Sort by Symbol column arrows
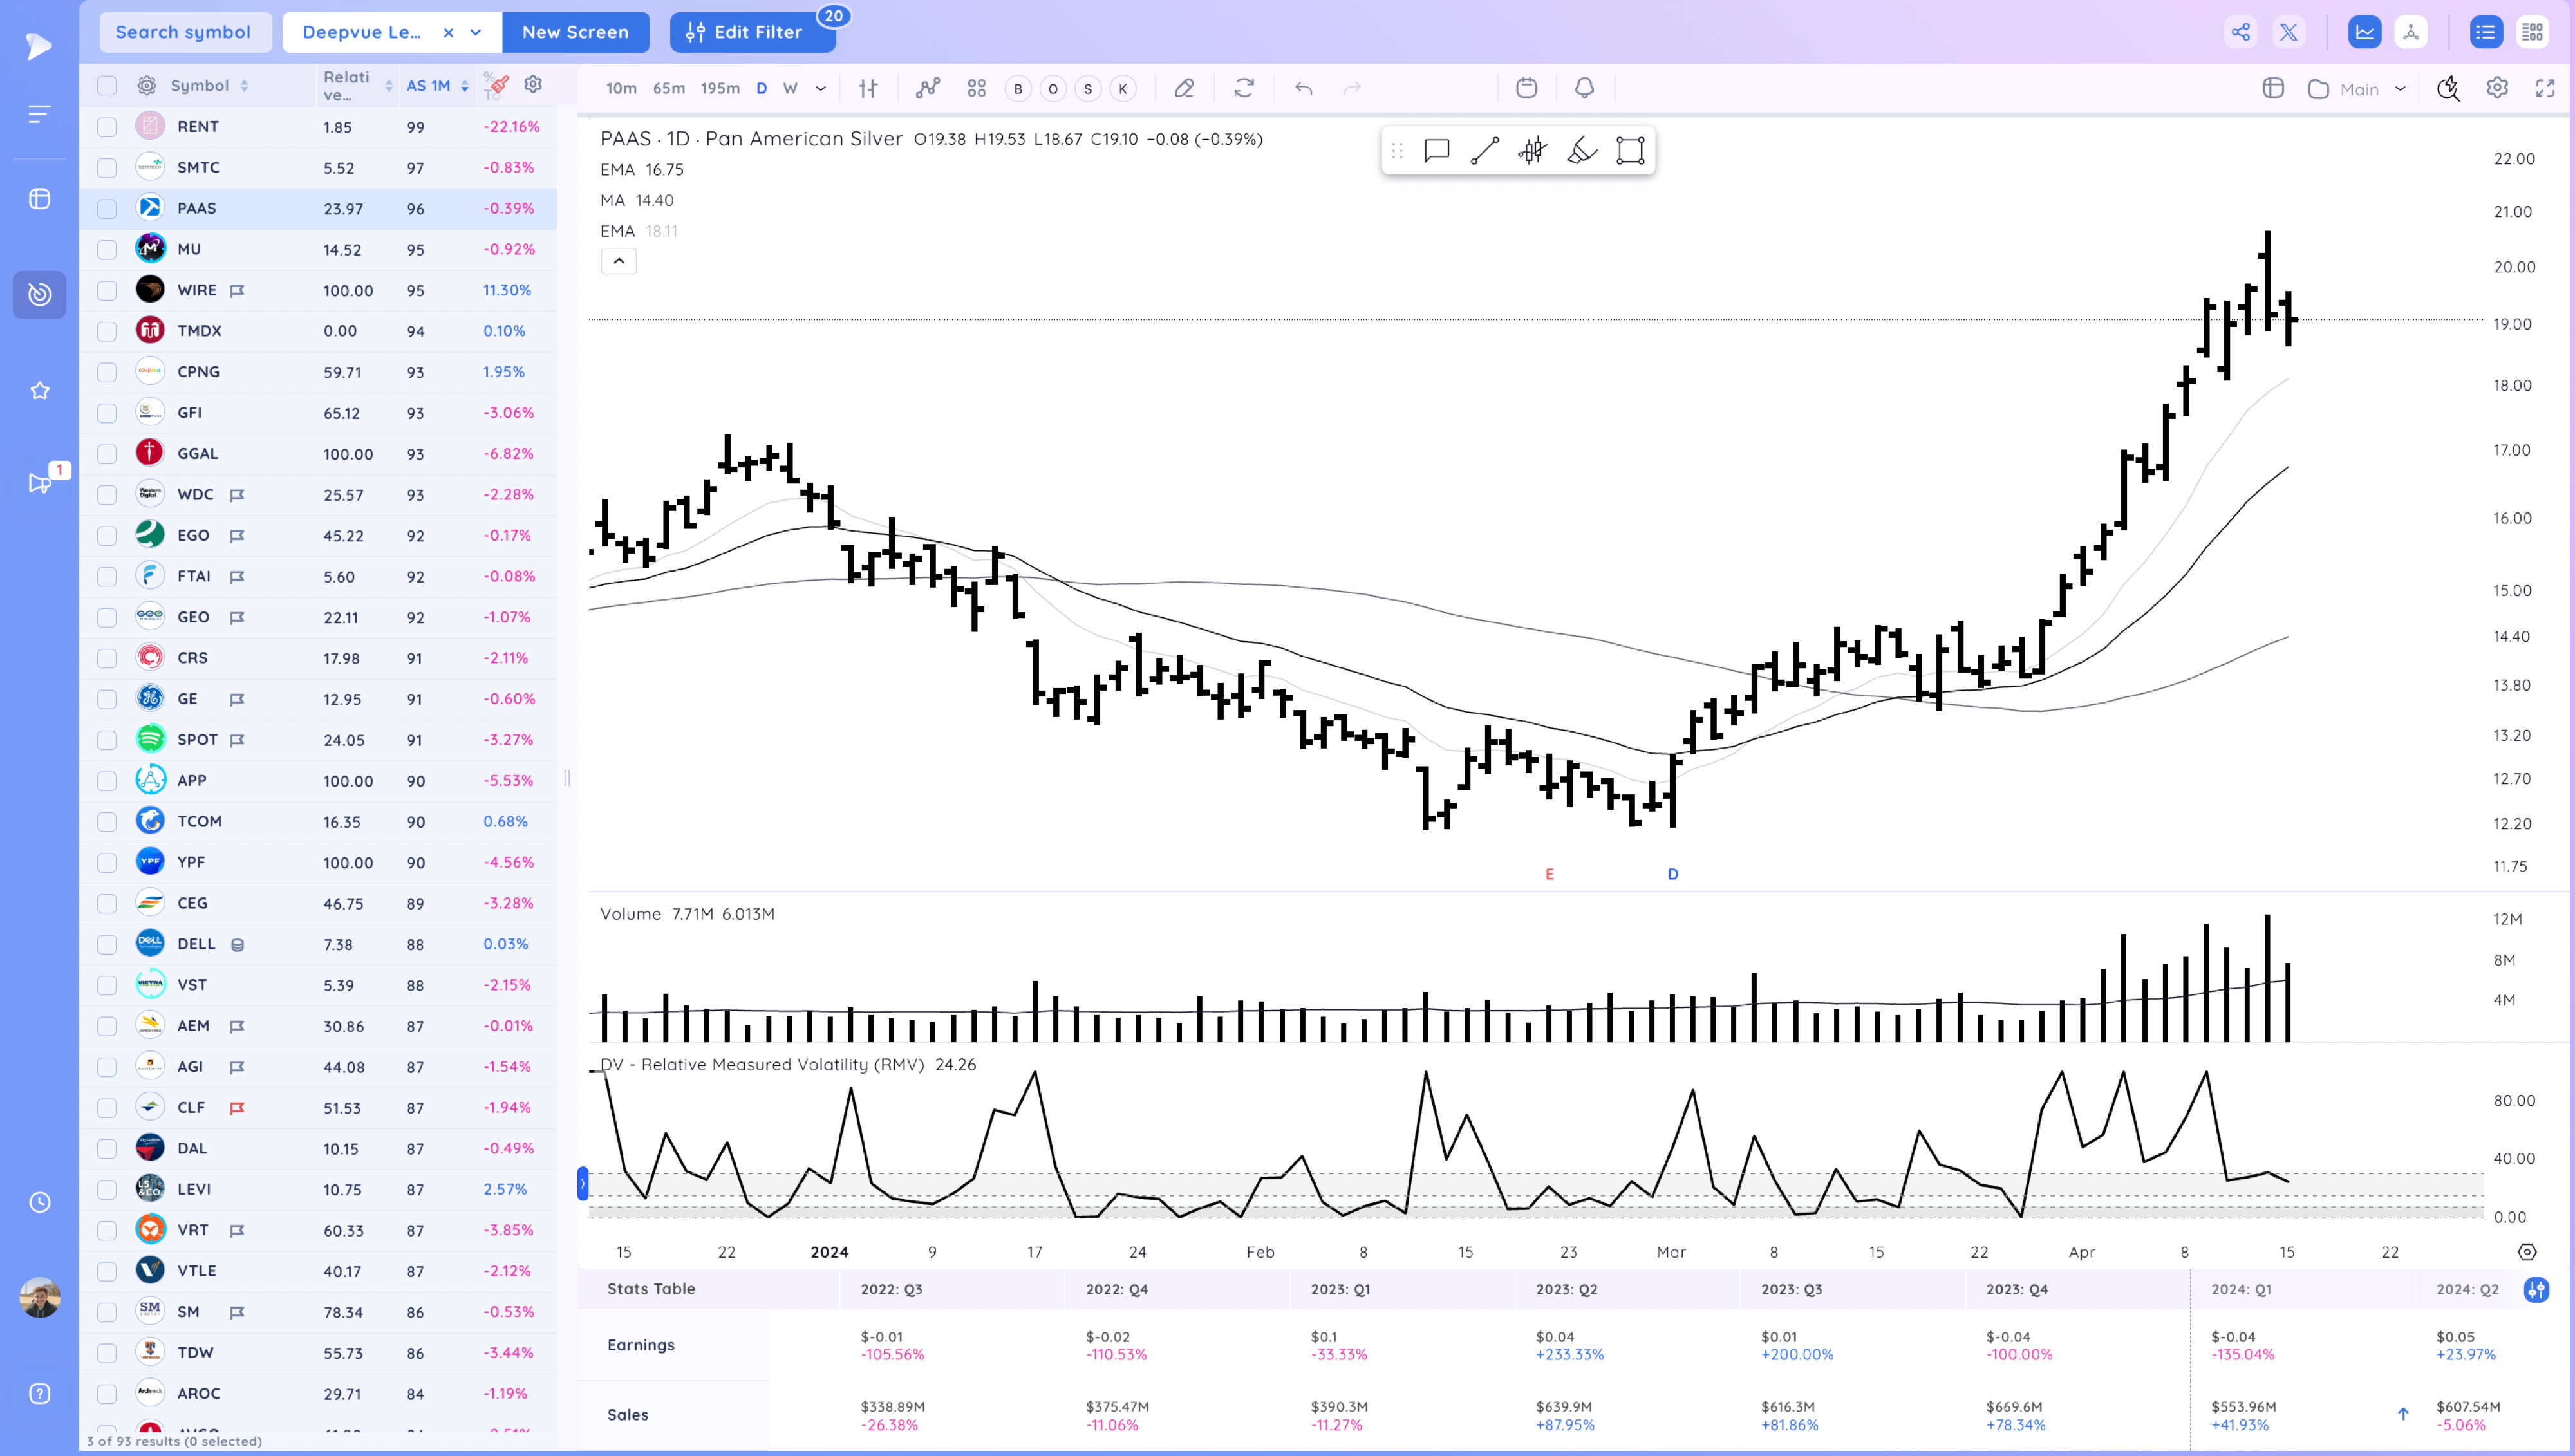 pyautogui.click(x=244, y=86)
